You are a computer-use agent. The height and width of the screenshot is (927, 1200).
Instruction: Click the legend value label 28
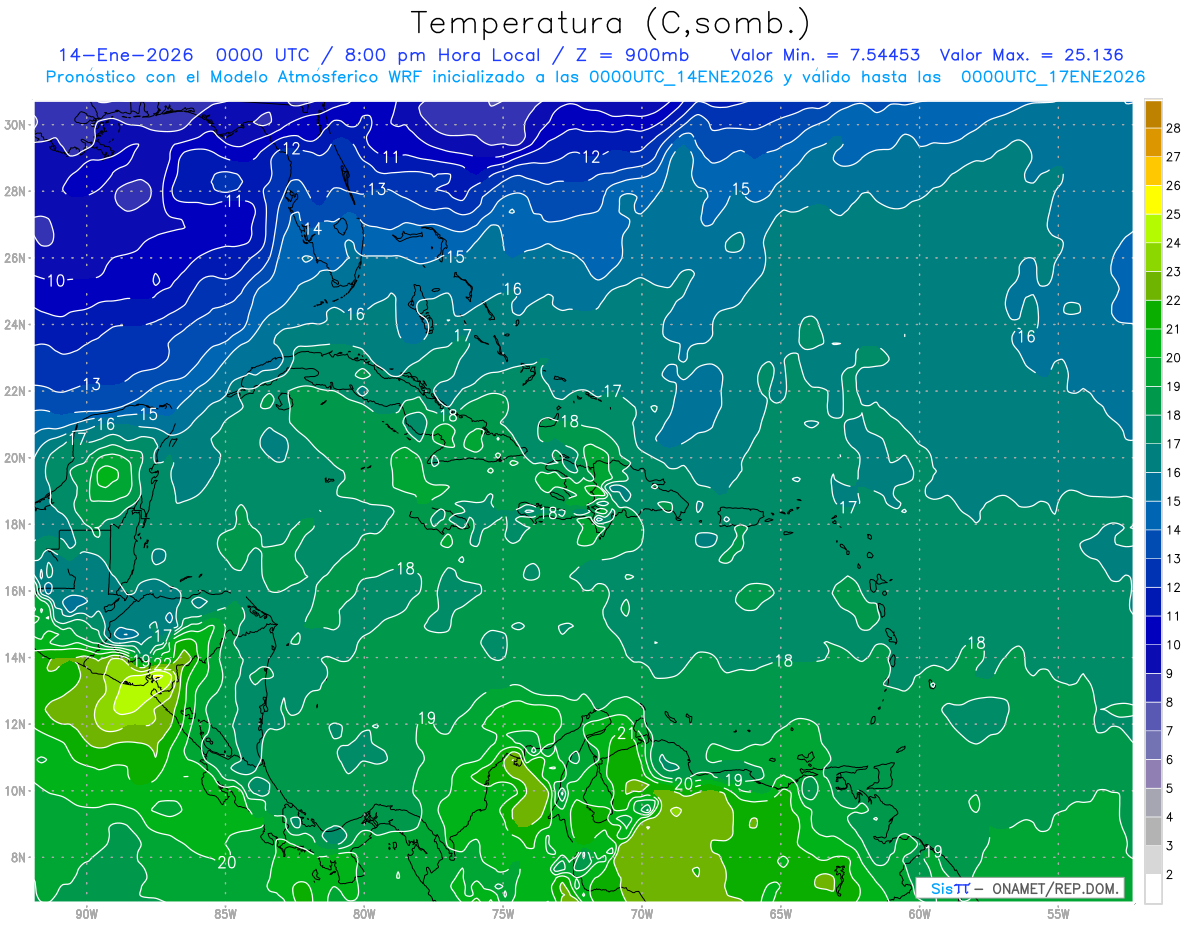1173,128
